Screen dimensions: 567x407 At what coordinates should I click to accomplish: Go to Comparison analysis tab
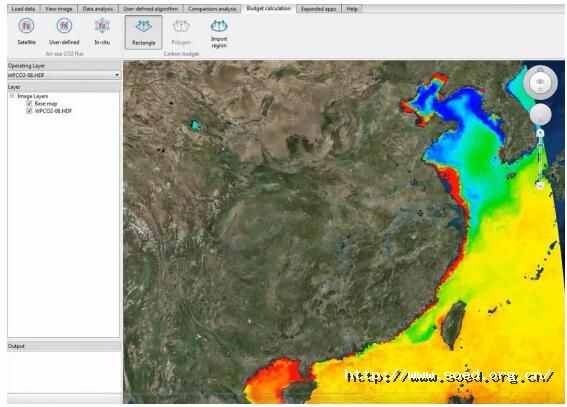[x=212, y=9]
